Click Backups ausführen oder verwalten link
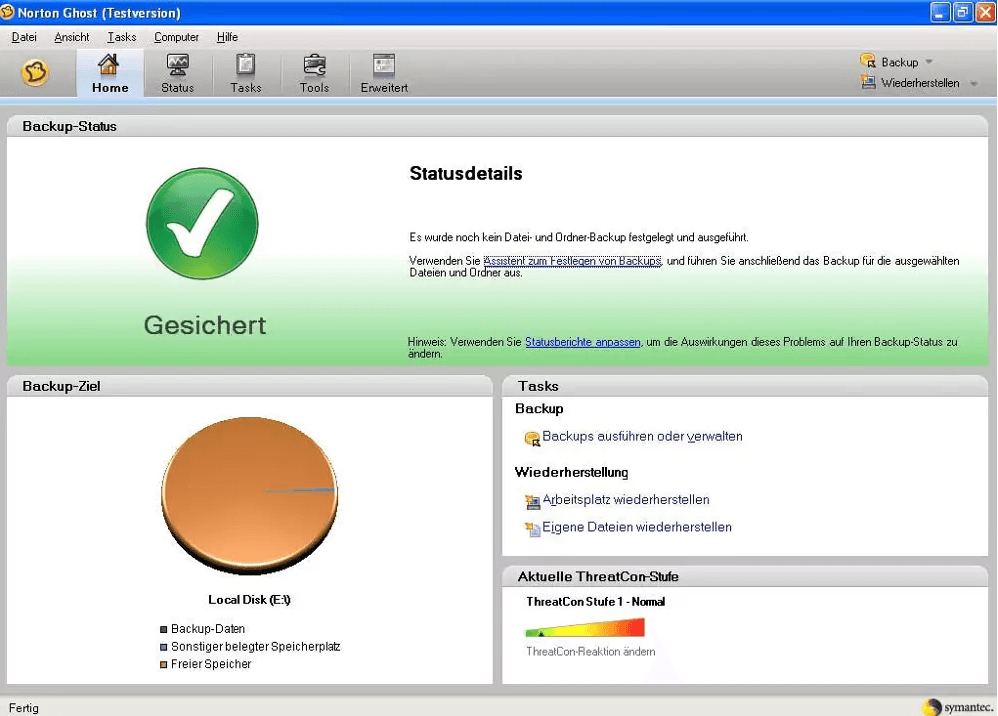Image resolution: width=998 pixels, height=716 pixels. tap(642, 436)
